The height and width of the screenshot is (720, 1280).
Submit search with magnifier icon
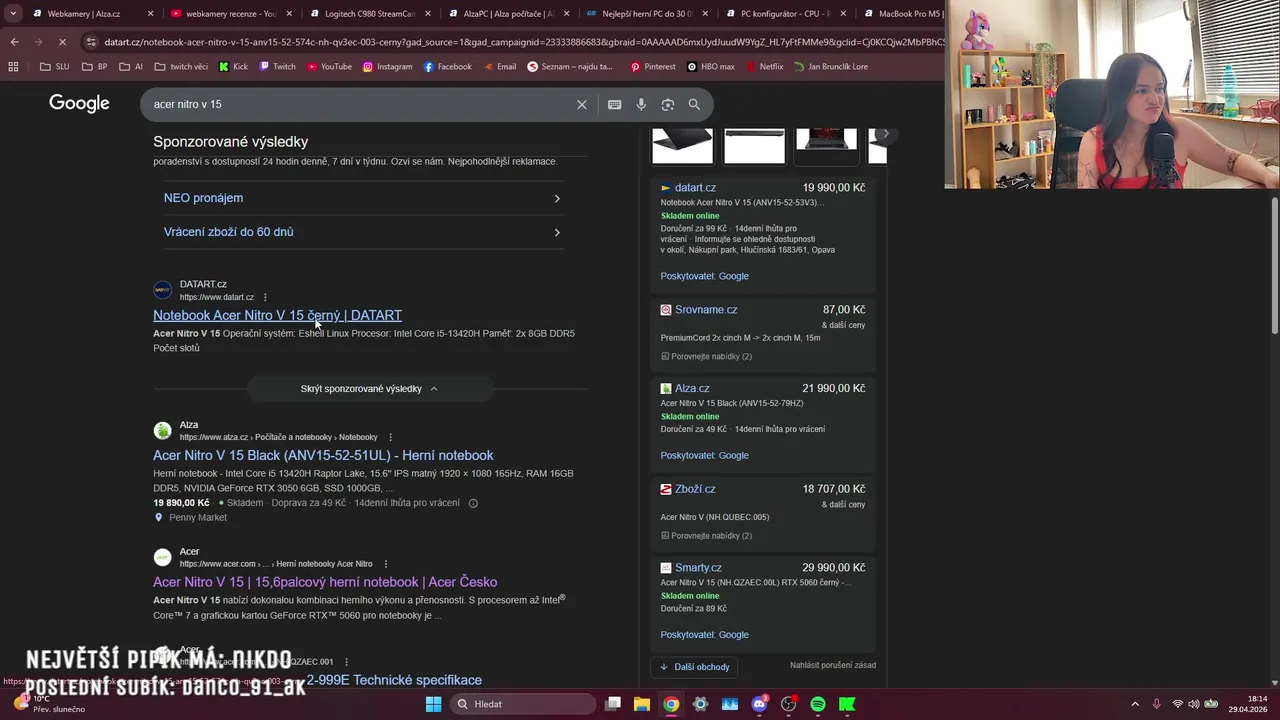coord(694,104)
